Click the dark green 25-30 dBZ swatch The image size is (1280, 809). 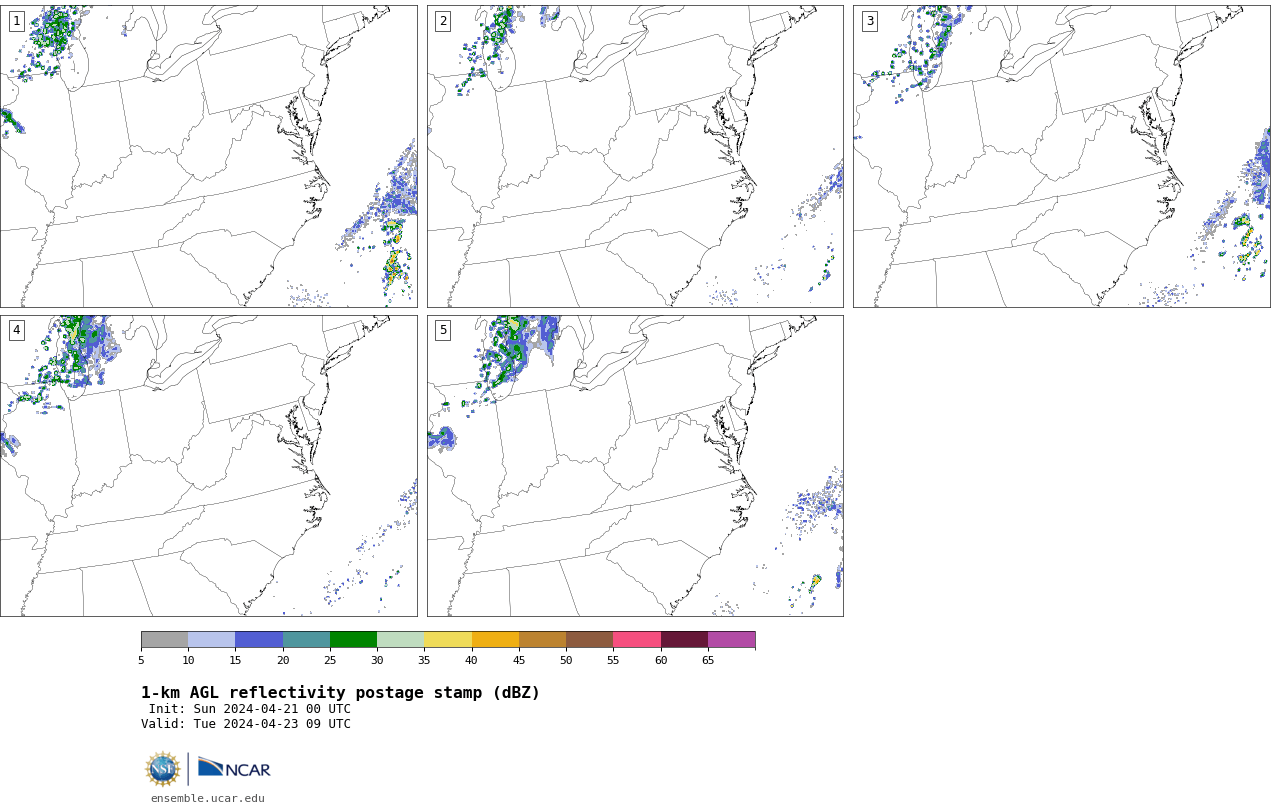[x=353, y=640]
